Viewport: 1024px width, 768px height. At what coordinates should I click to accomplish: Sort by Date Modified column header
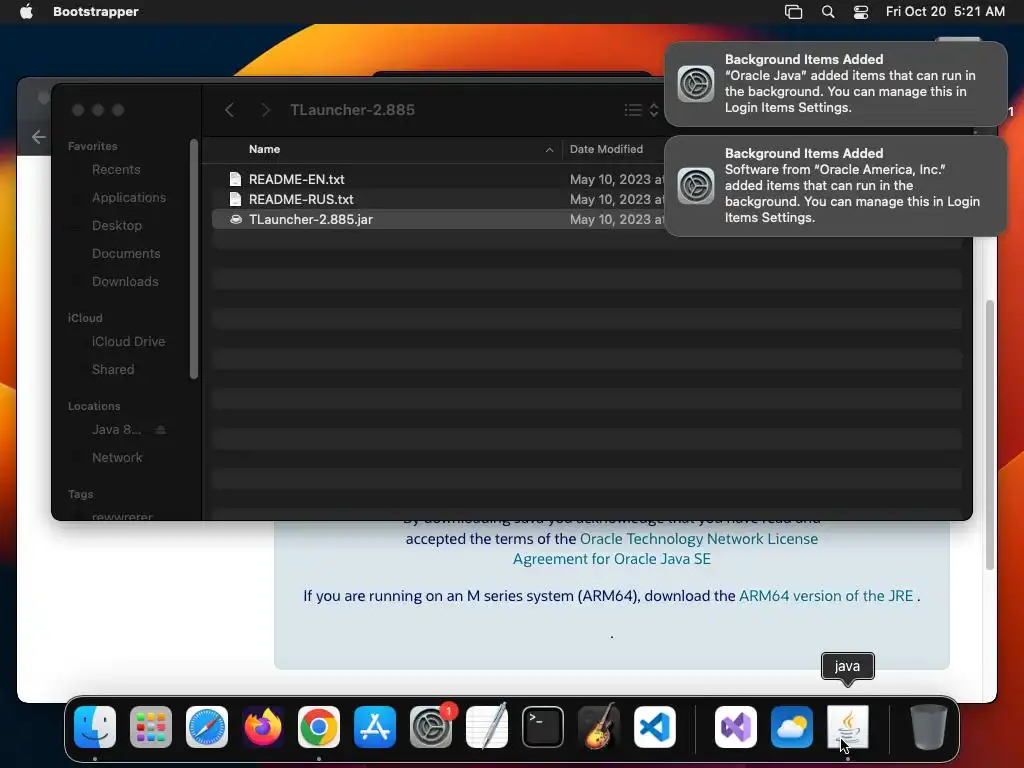[x=606, y=150]
